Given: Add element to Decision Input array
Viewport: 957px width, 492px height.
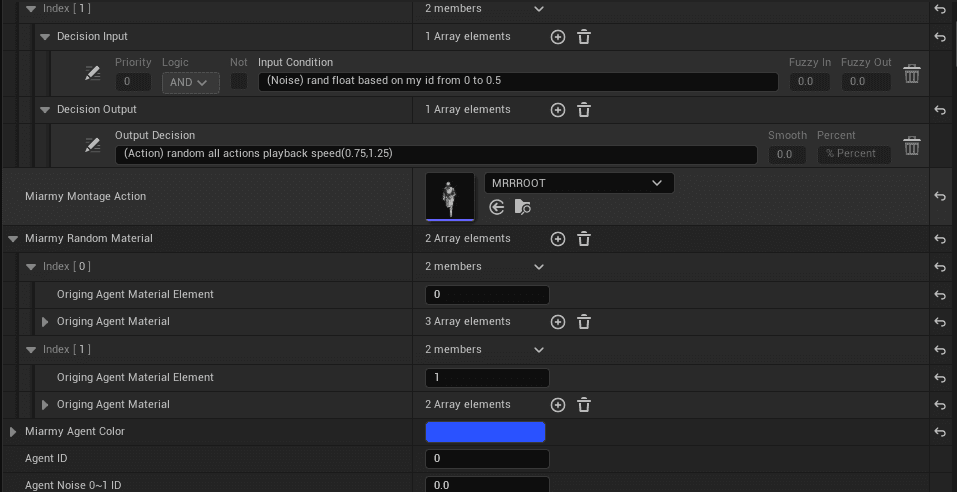Looking at the screenshot, I should pyautogui.click(x=558, y=37).
